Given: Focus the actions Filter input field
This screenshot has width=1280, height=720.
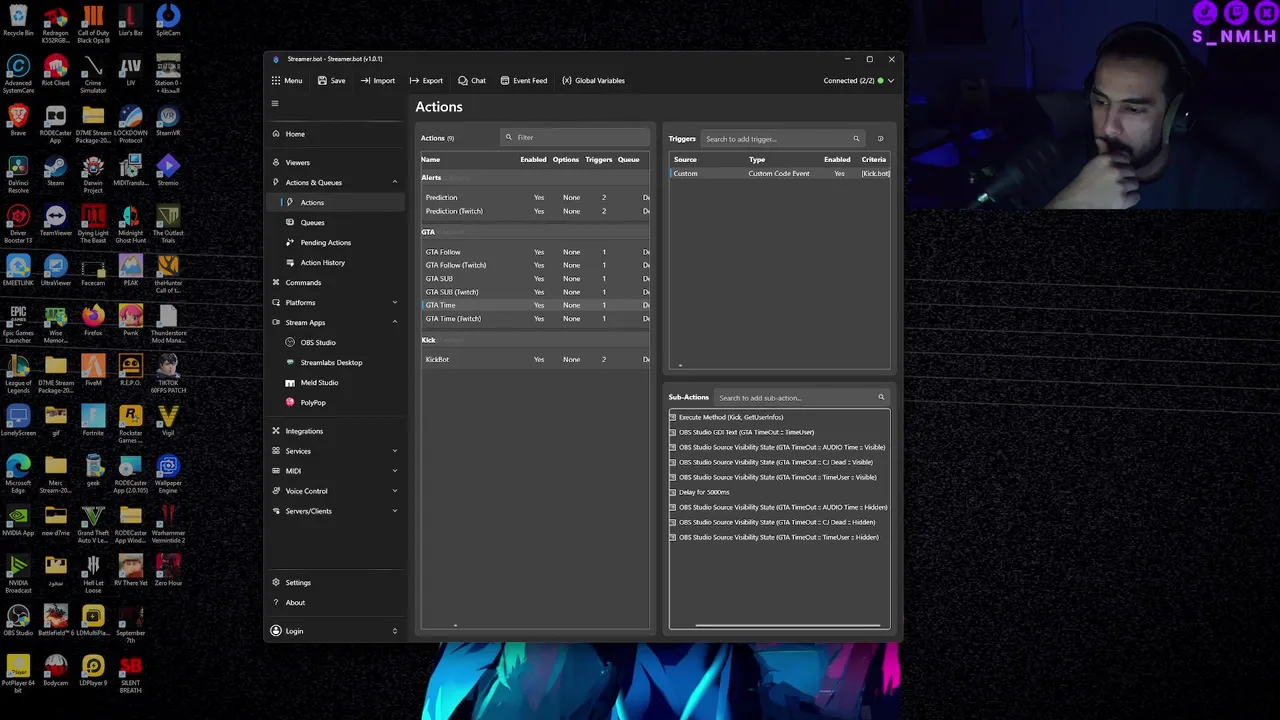Looking at the screenshot, I should point(575,137).
